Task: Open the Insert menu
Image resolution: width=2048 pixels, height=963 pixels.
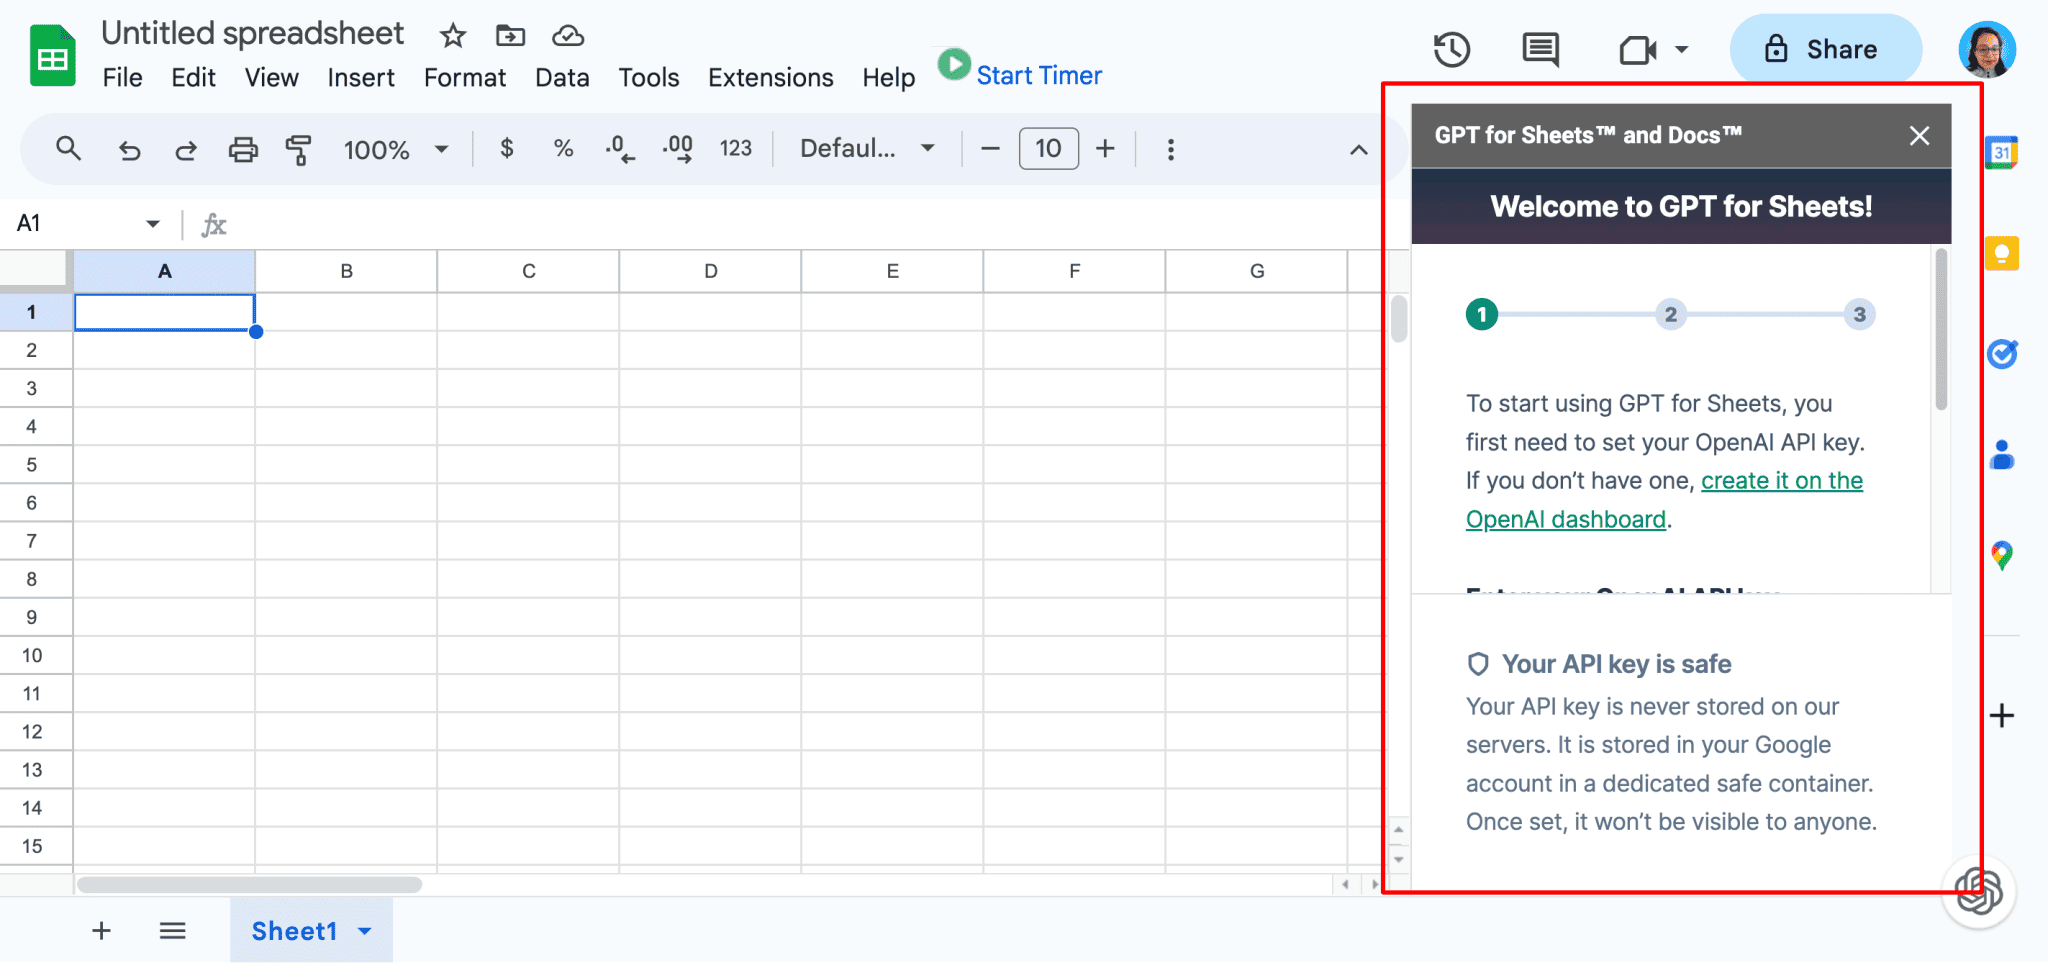Action: coord(361,78)
